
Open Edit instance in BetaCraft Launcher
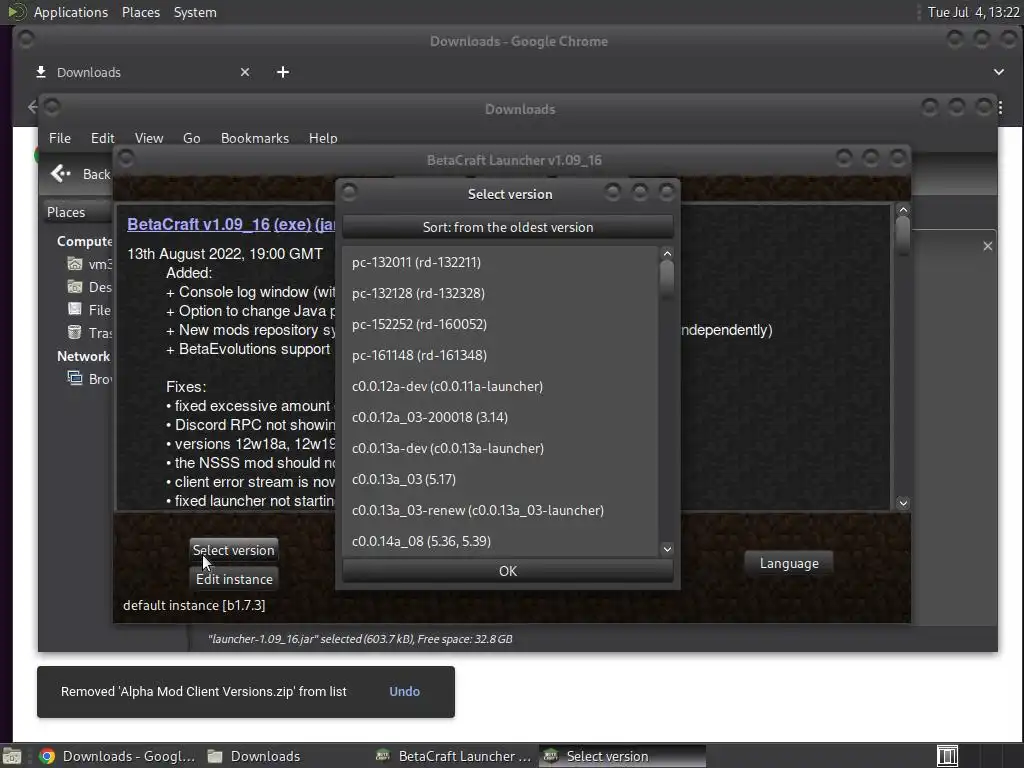tap(234, 579)
